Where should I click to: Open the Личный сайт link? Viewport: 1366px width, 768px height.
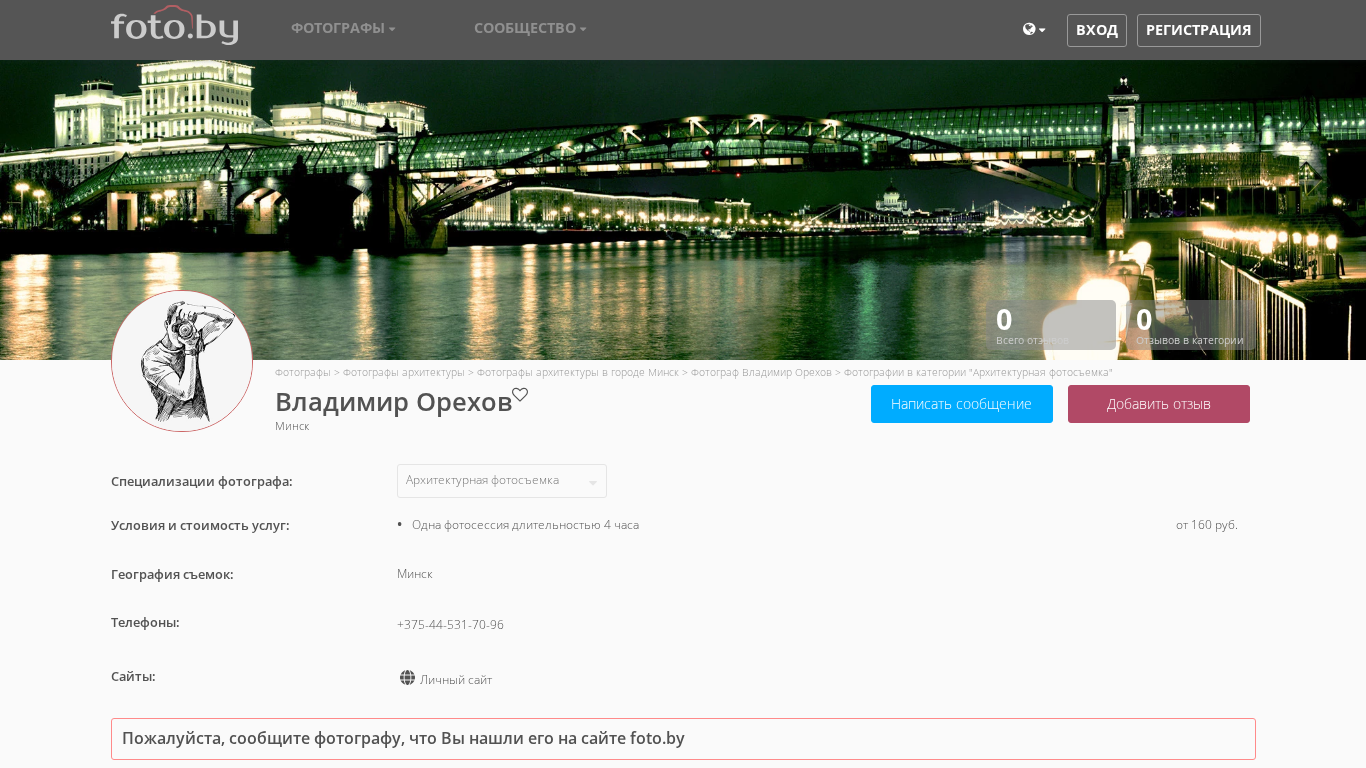pyautogui.click(x=456, y=680)
